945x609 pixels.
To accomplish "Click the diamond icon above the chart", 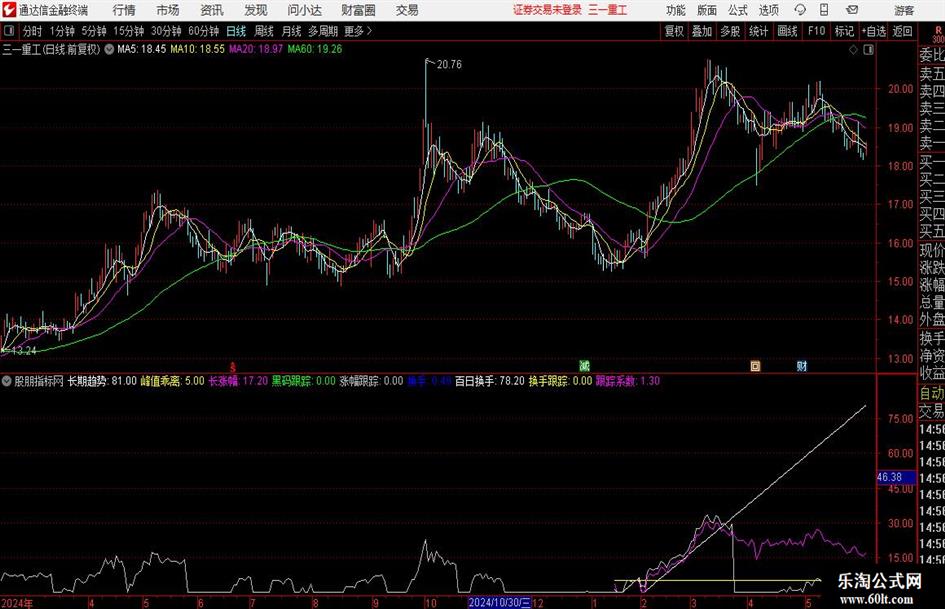I will [853, 49].
